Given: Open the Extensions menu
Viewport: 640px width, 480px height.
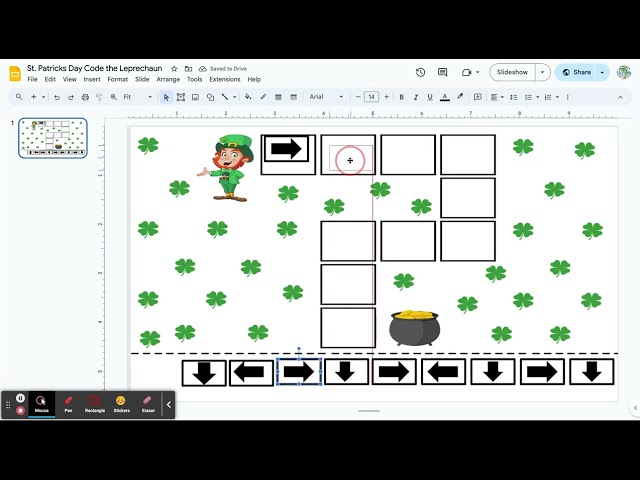Looking at the screenshot, I should coord(224,79).
